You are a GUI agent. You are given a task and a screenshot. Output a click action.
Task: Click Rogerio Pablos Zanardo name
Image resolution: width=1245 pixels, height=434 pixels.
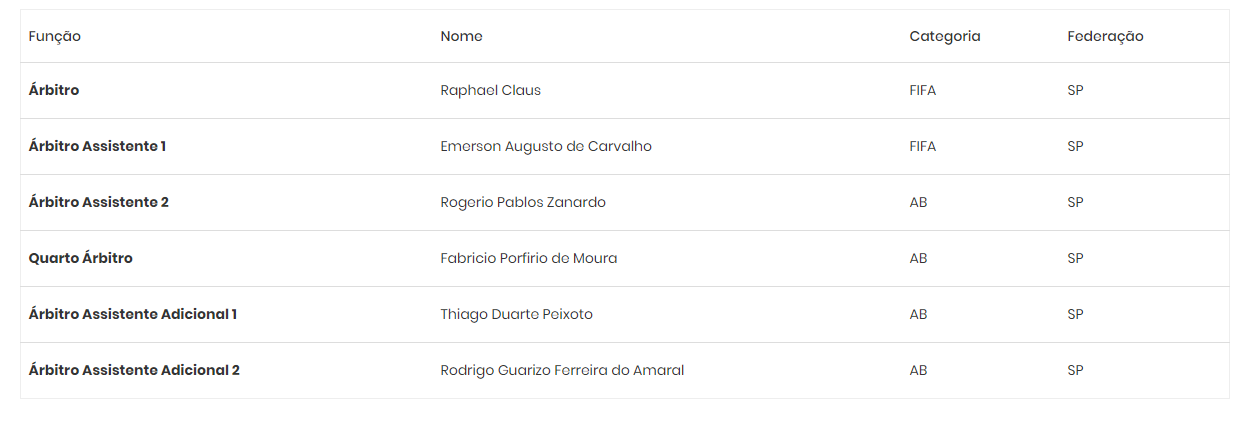[523, 202]
